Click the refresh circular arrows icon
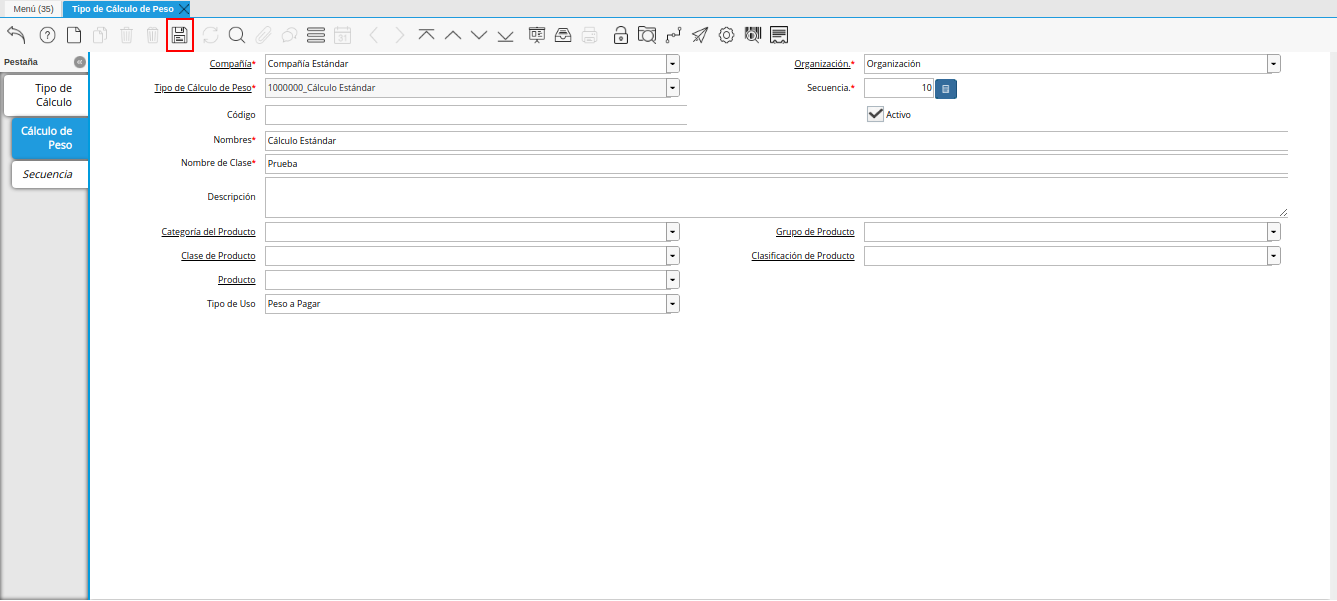 (210, 35)
